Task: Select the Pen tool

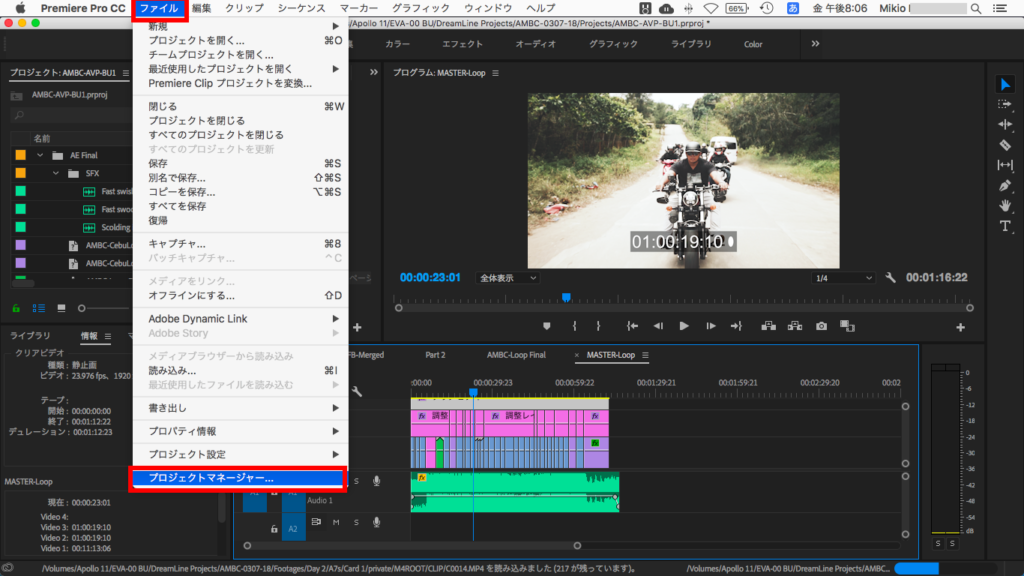Action: coord(1005,186)
